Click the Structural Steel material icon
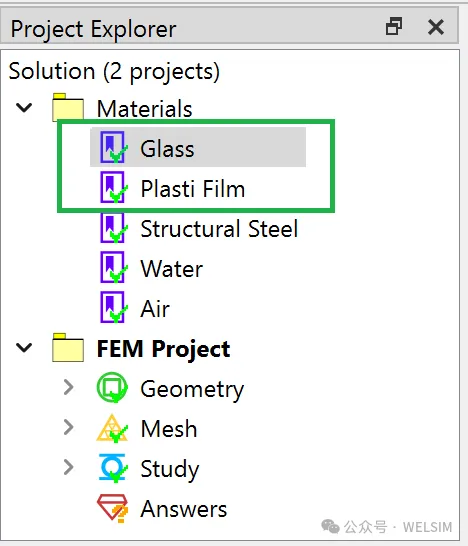 114,227
